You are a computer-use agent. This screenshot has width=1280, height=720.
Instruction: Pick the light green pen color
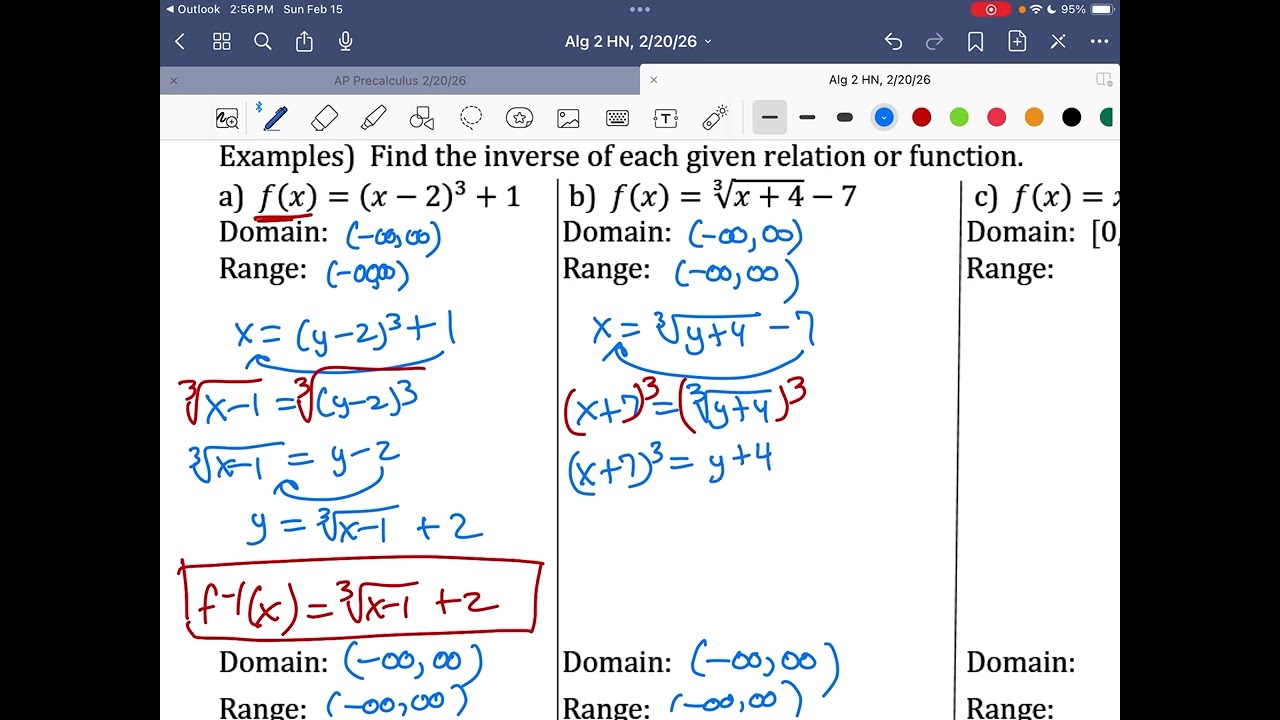[959, 118]
